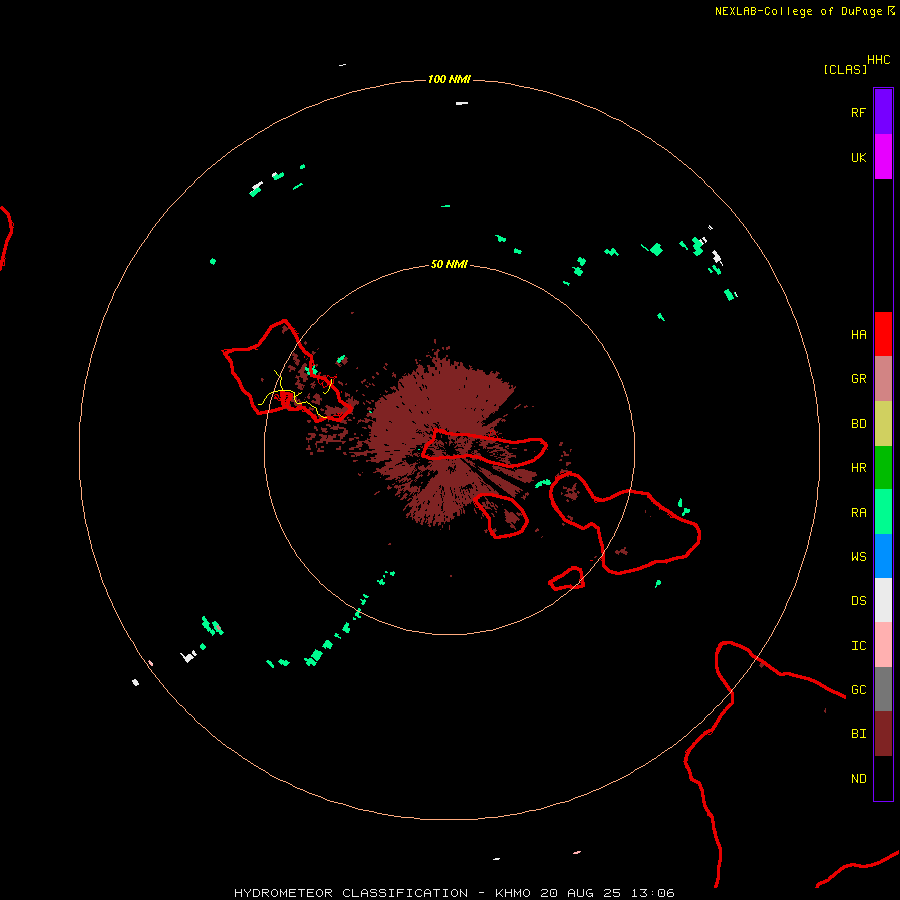Viewport: 900px width, 900px height.
Task: Select the GR pink-brown legend swatch
Action: coord(883,379)
